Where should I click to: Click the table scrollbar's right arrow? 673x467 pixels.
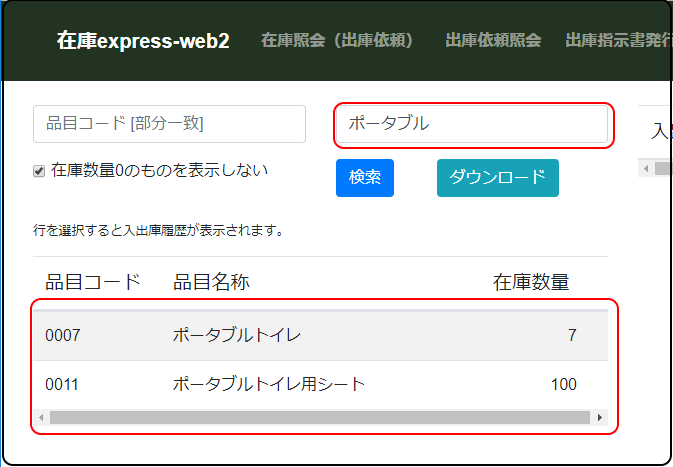(x=599, y=417)
